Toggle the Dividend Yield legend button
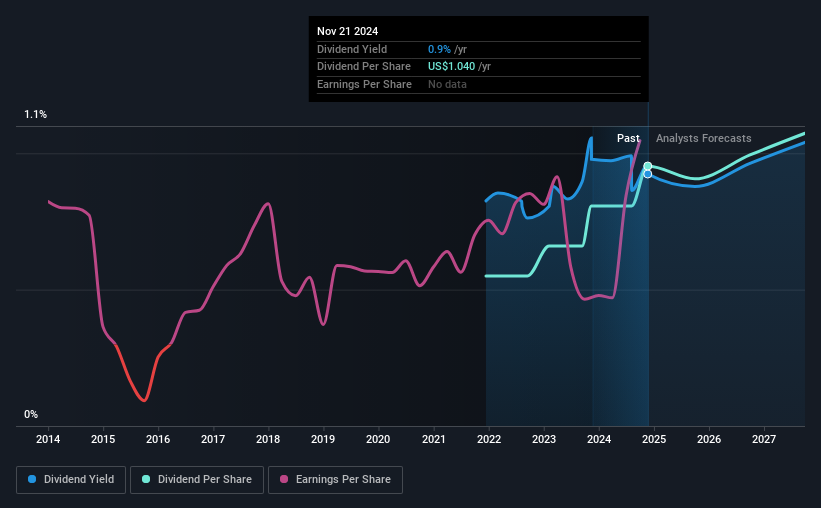Viewport: 821px width, 508px height. (x=71, y=480)
